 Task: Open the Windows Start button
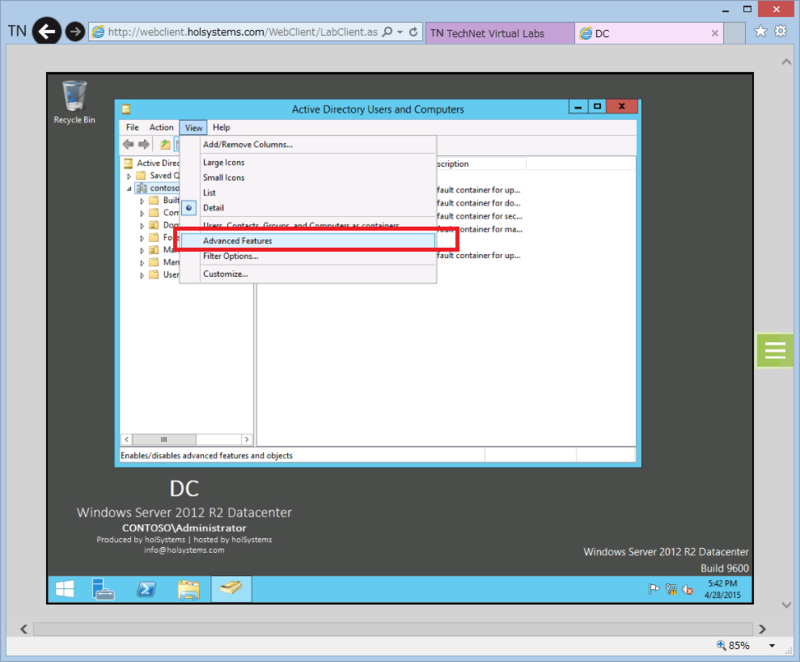click(65, 590)
